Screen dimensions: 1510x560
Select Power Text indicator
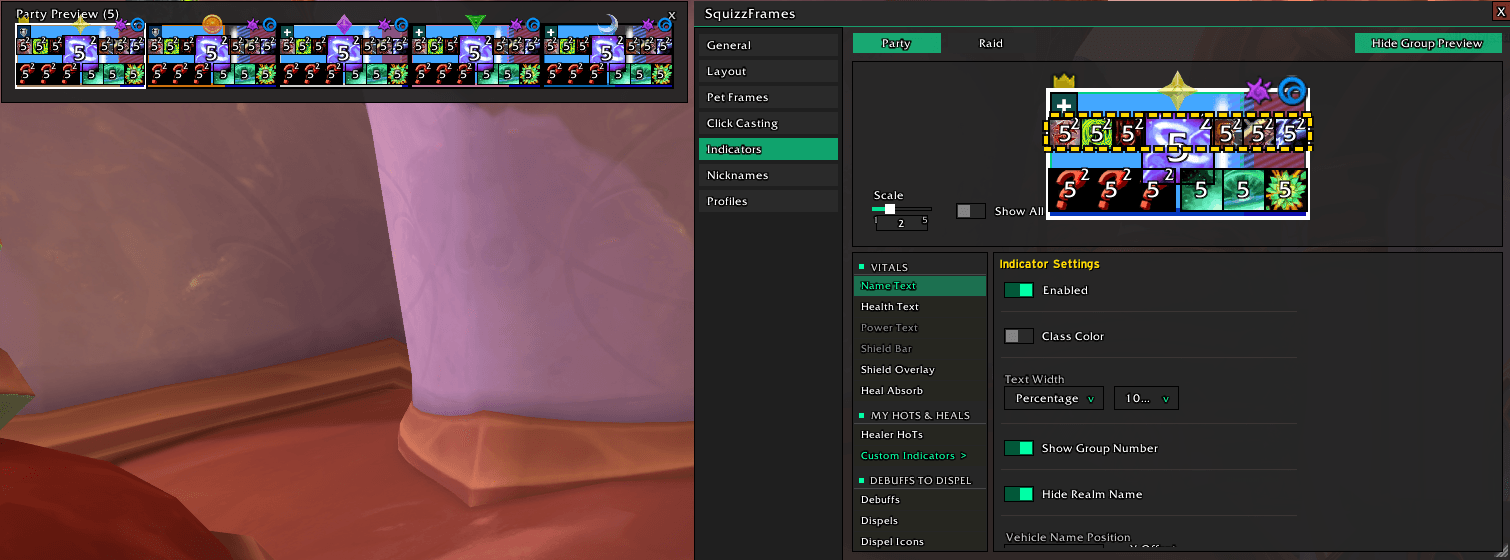point(921,328)
